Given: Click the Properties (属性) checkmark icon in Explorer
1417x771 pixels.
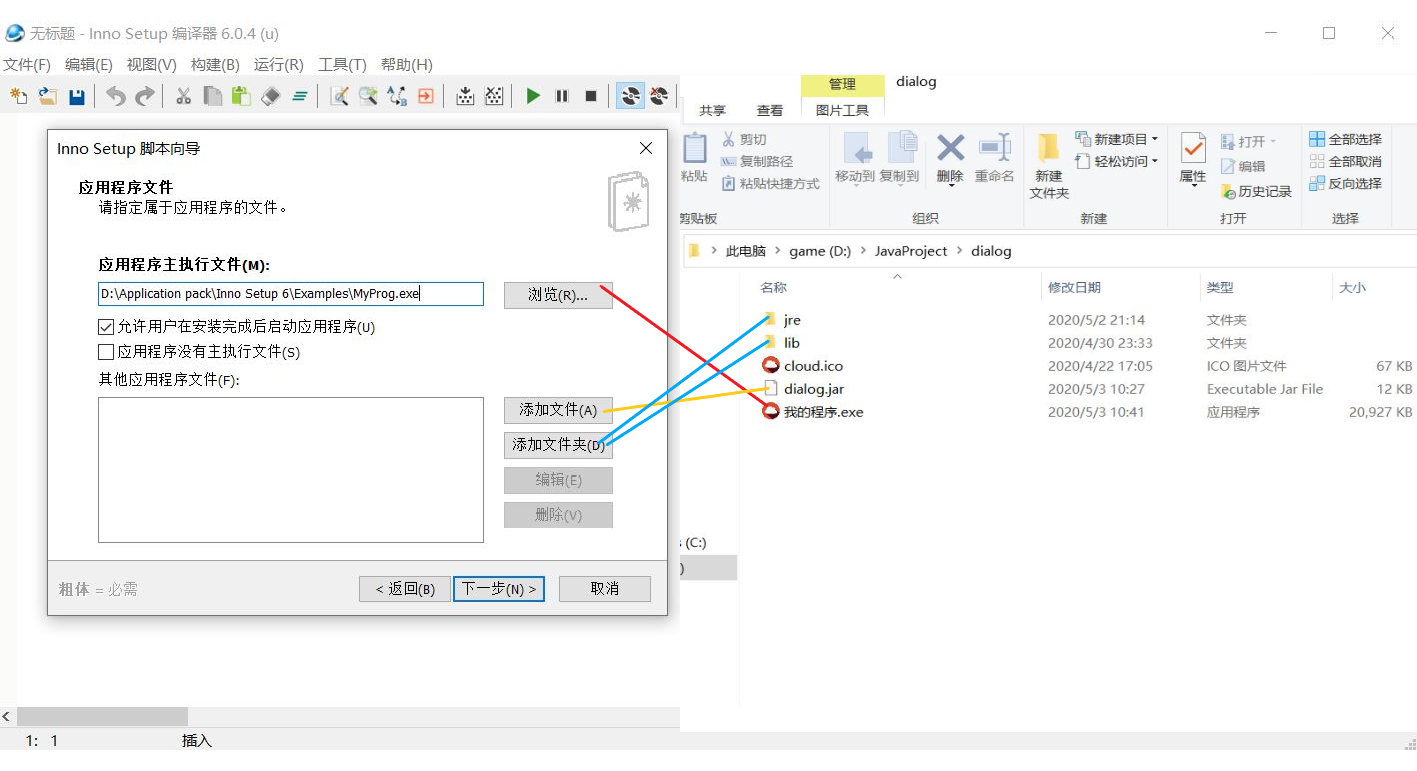Looking at the screenshot, I should 1193,148.
